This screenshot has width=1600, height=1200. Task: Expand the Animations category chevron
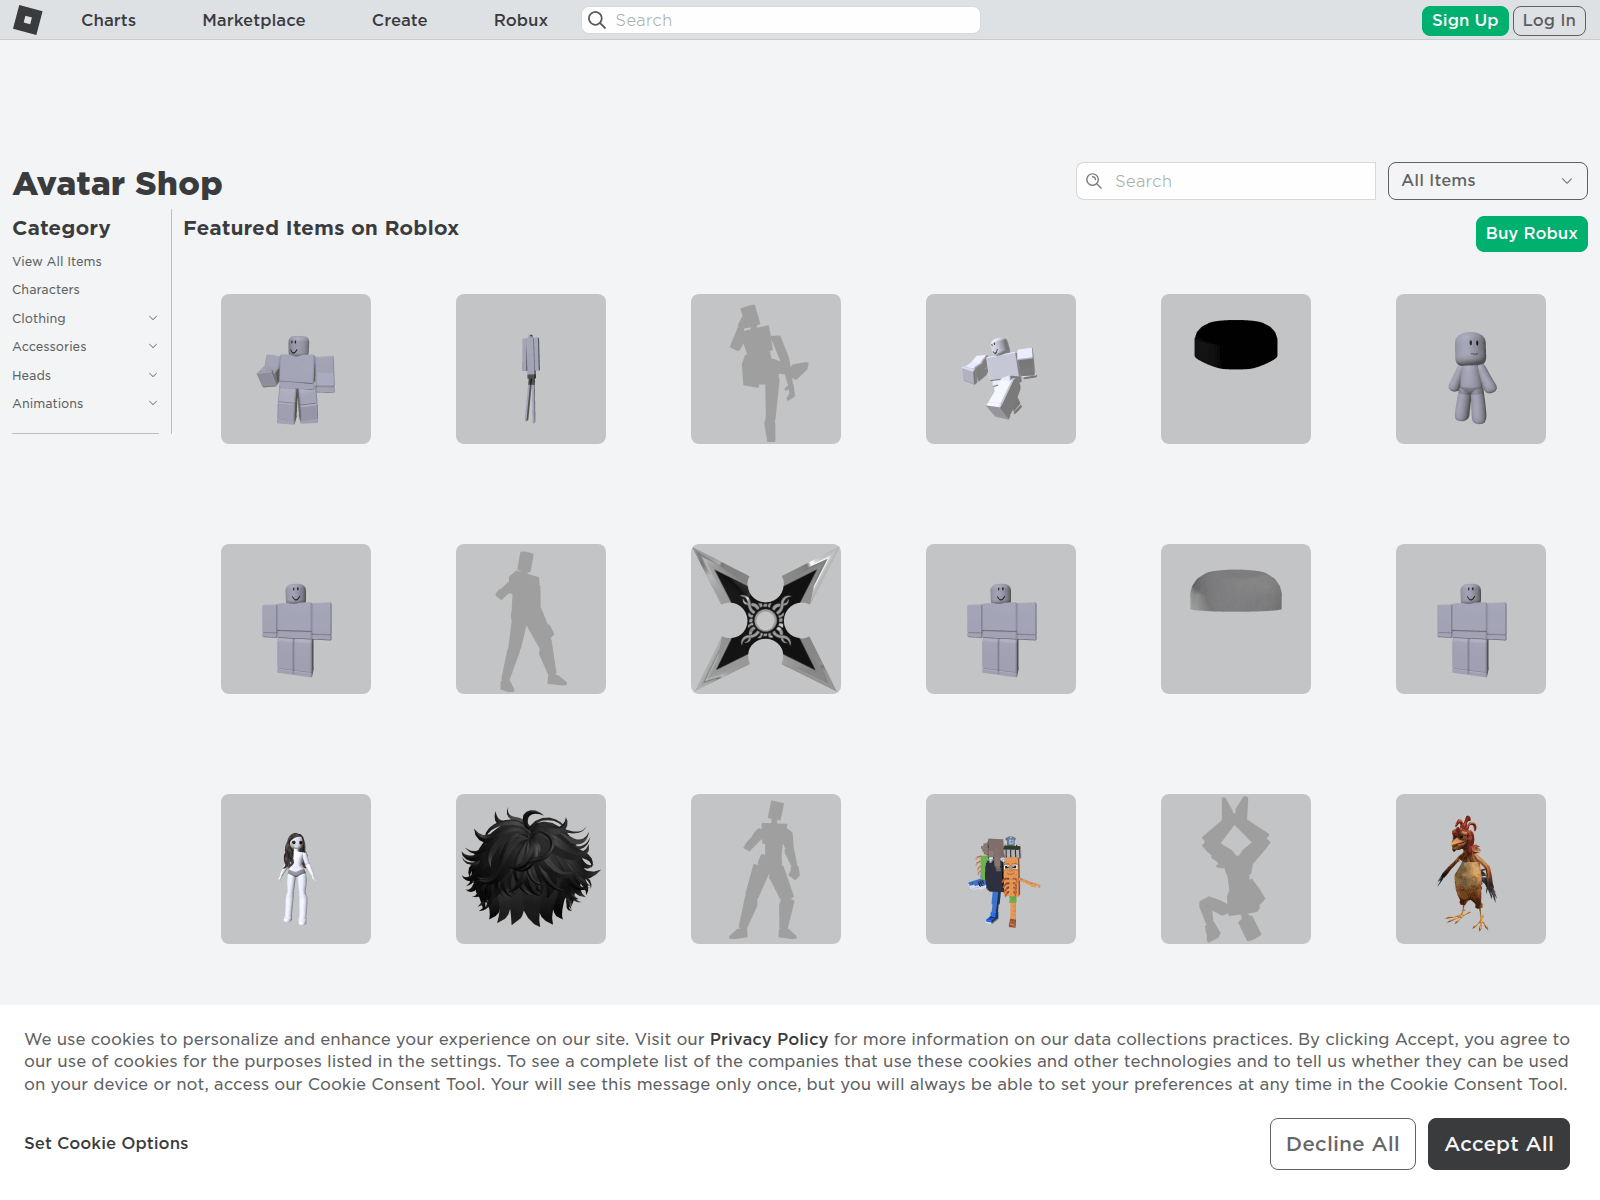[x=153, y=403]
